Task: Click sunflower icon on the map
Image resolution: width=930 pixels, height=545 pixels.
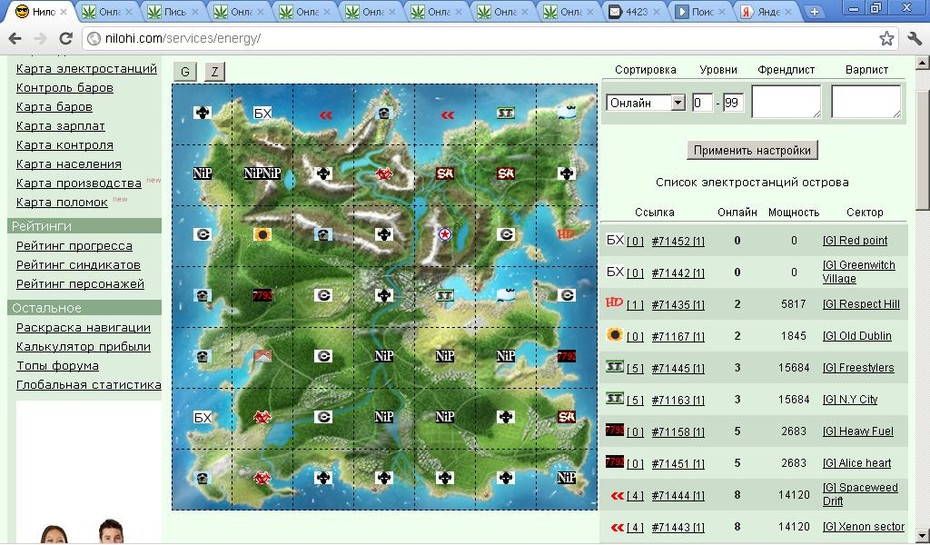Action: (262, 234)
